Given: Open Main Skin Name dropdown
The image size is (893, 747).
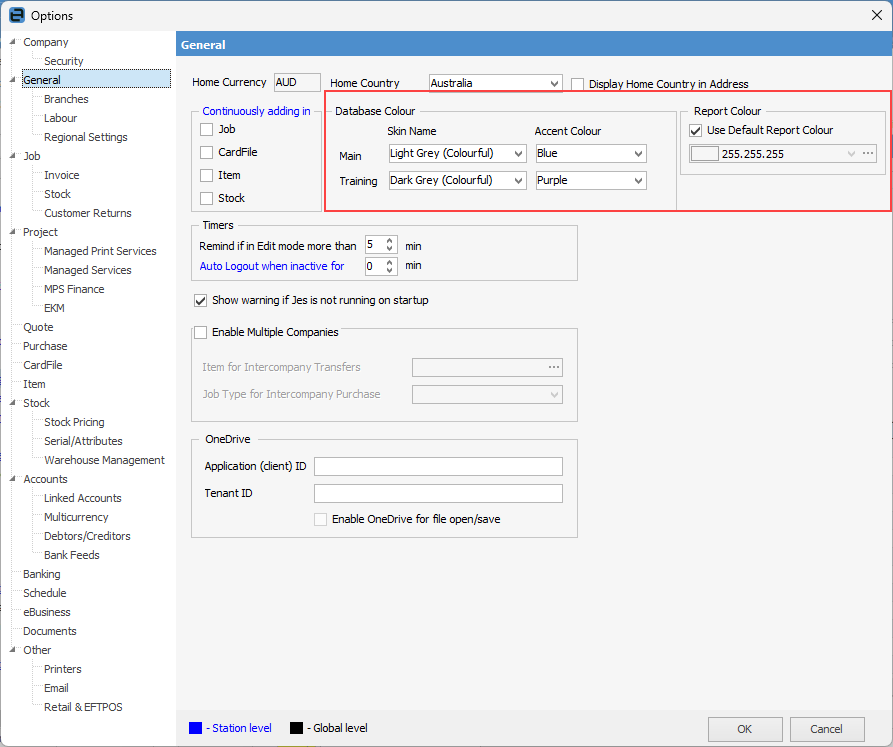Looking at the screenshot, I should [x=518, y=154].
